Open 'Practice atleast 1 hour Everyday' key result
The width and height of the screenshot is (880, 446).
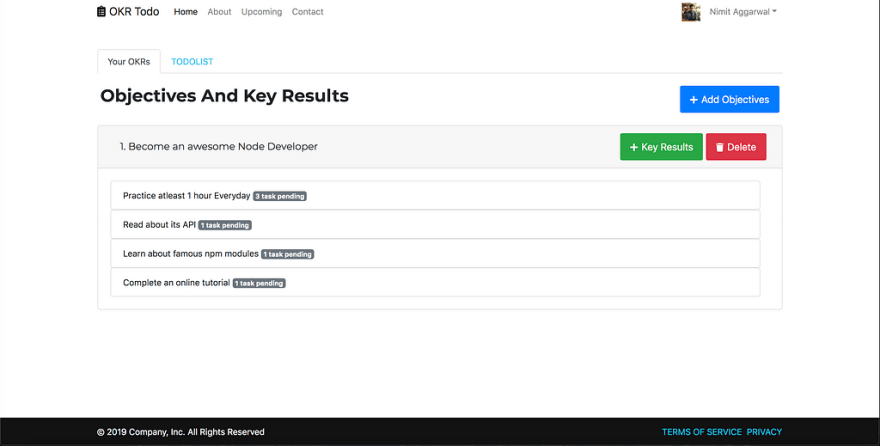435,195
